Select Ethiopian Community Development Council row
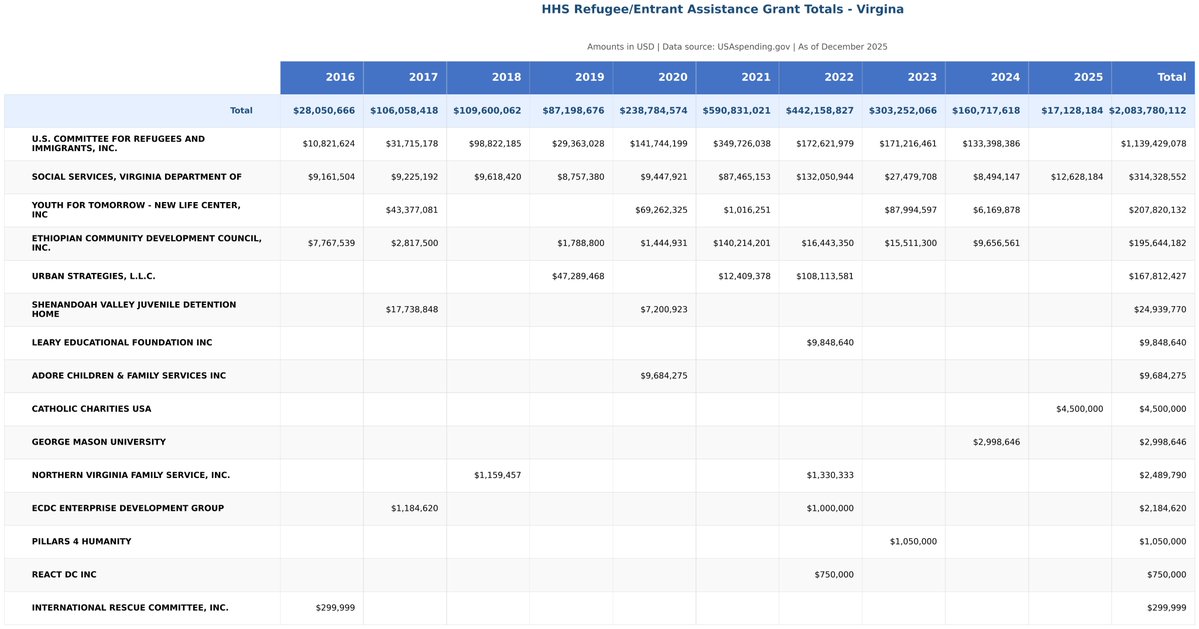 [600, 243]
